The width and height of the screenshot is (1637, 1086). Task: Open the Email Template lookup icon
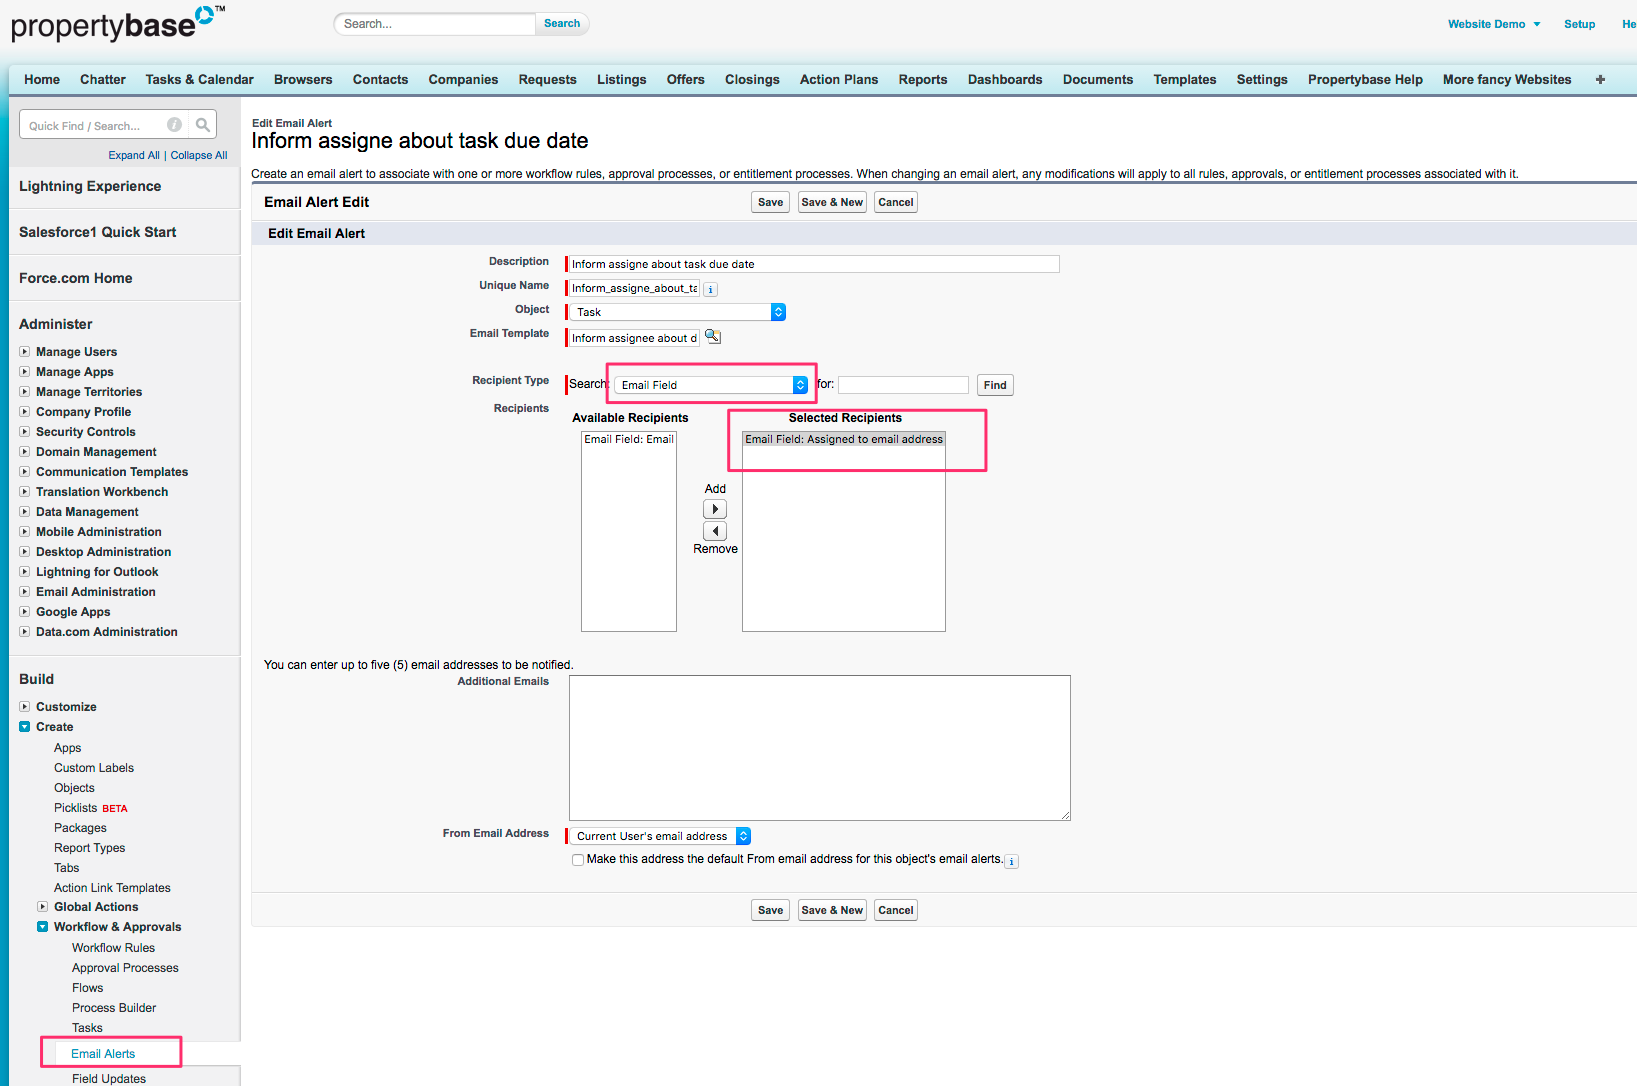(x=713, y=337)
